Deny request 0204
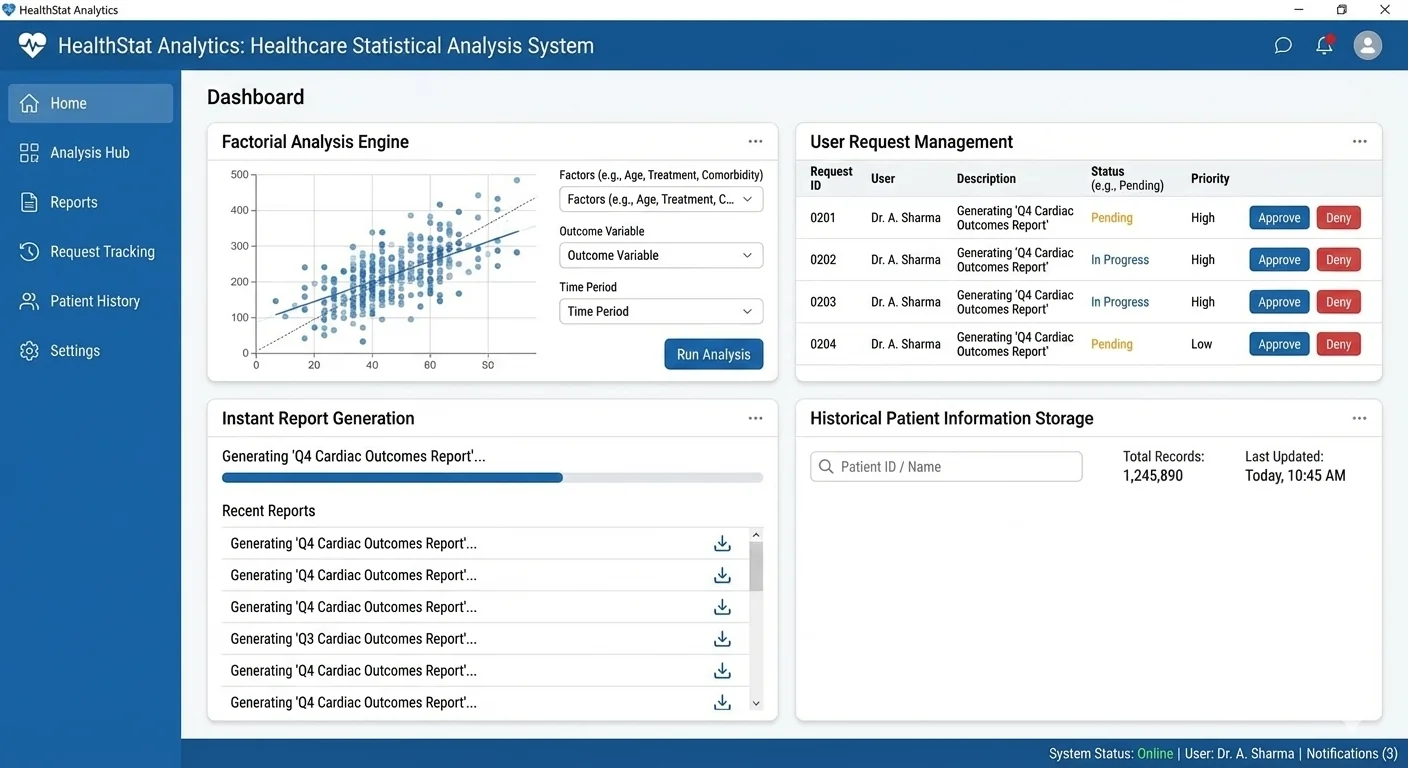The image size is (1408, 768). pyautogui.click(x=1338, y=344)
